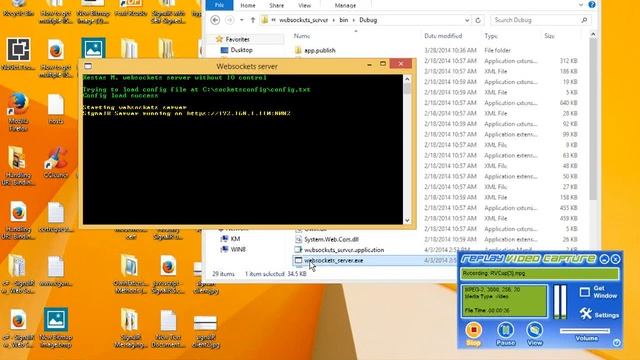640x360 pixels.
Task: Minimize the Replay Video Capture panel
Action: coord(604,259)
